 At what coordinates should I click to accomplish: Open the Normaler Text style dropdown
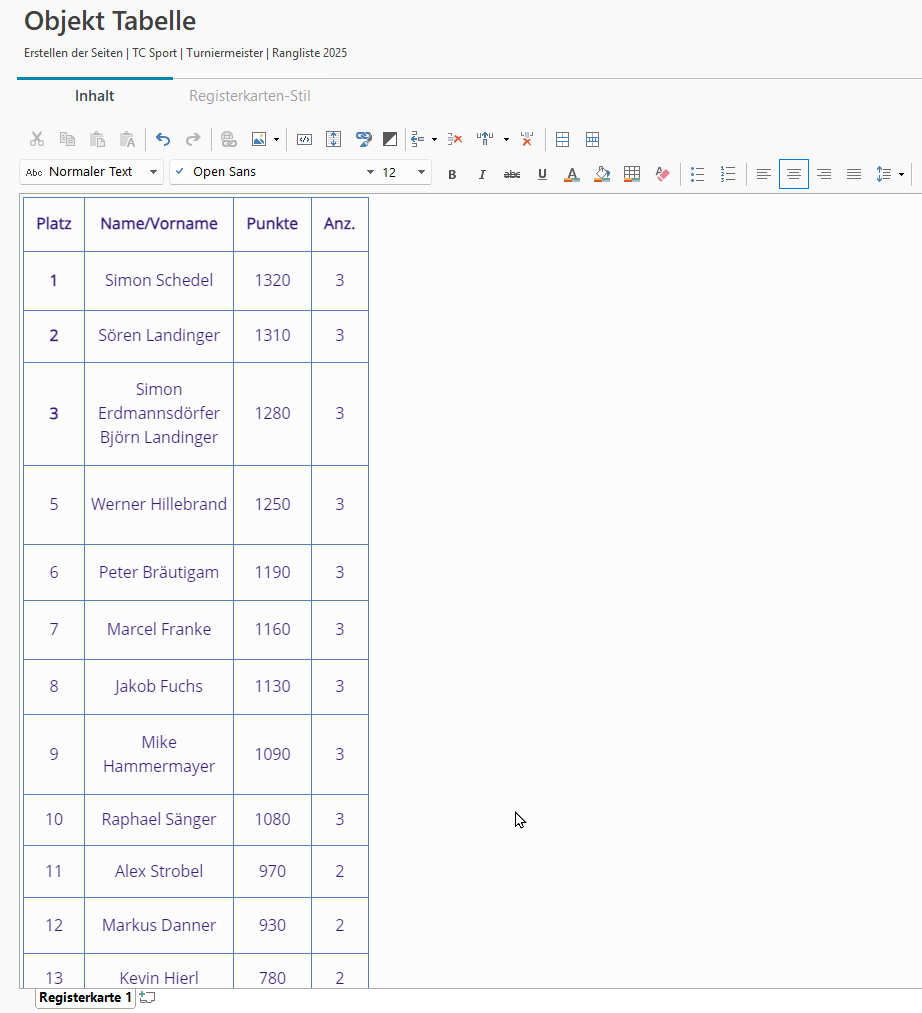(91, 172)
